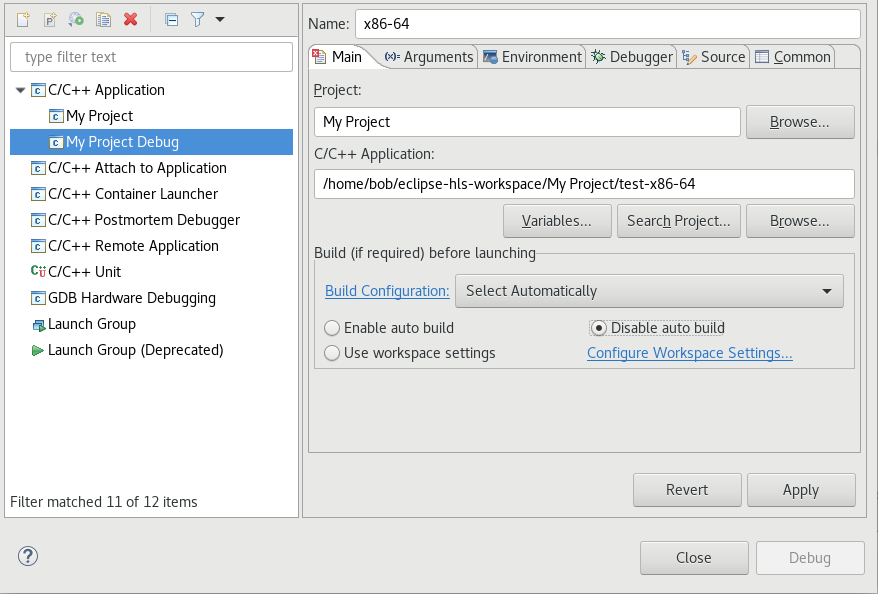The image size is (878, 594).
Task: Duplicate the selected launch configuration
Action: [x=103, y=19]
